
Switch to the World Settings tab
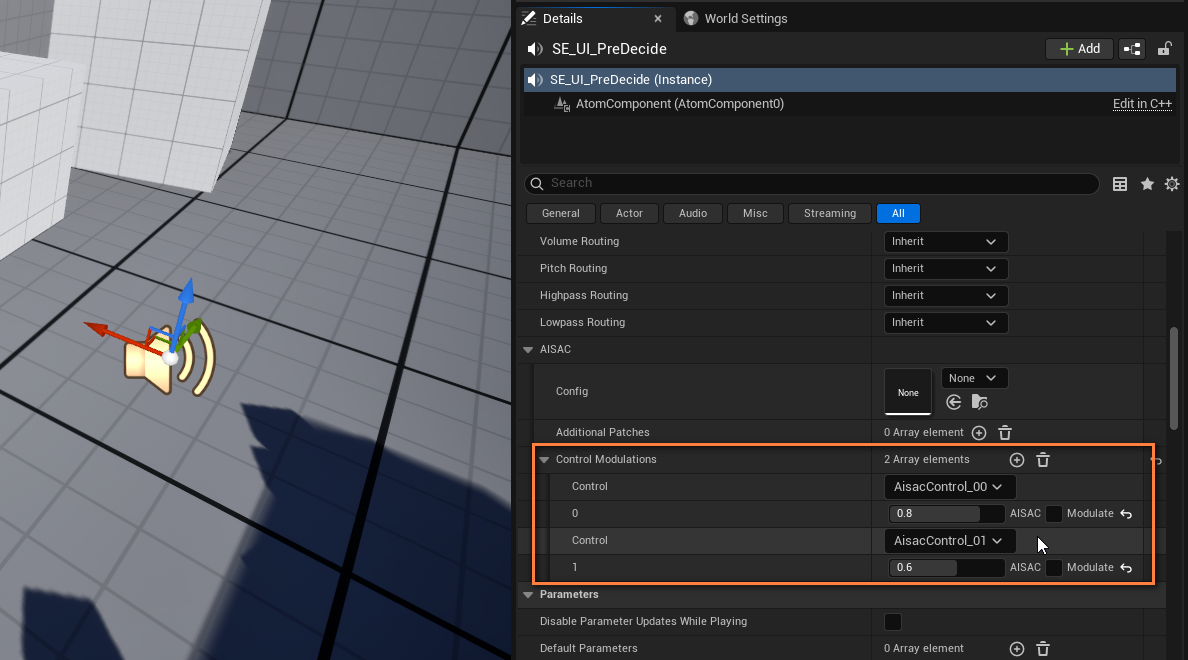(735, 18)
